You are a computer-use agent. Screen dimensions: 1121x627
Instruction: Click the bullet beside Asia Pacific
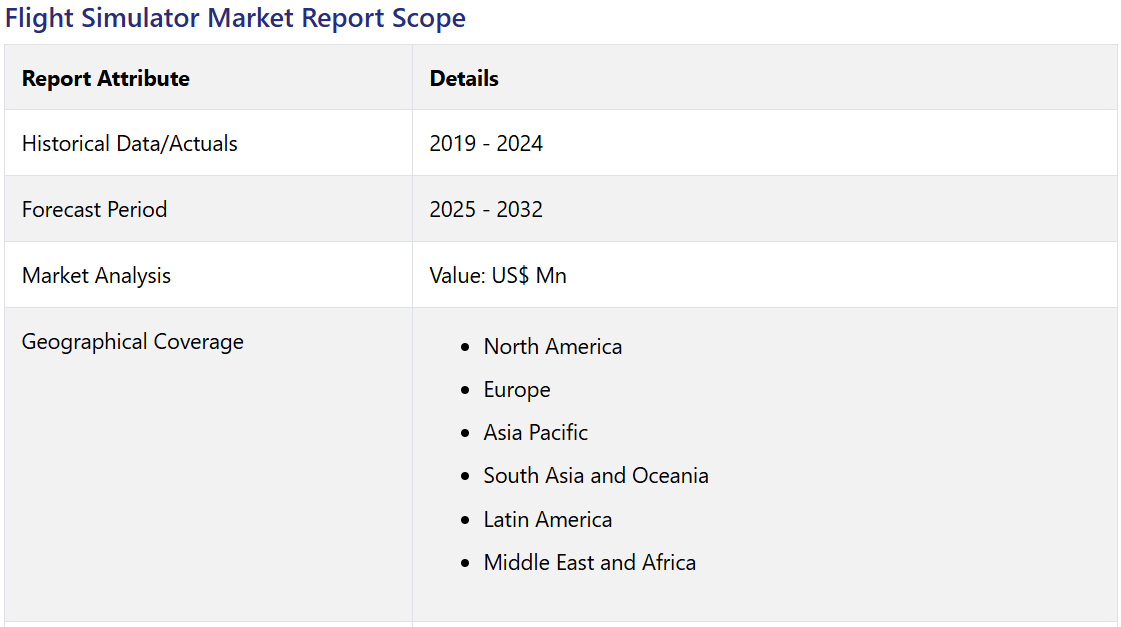[465, 433]
